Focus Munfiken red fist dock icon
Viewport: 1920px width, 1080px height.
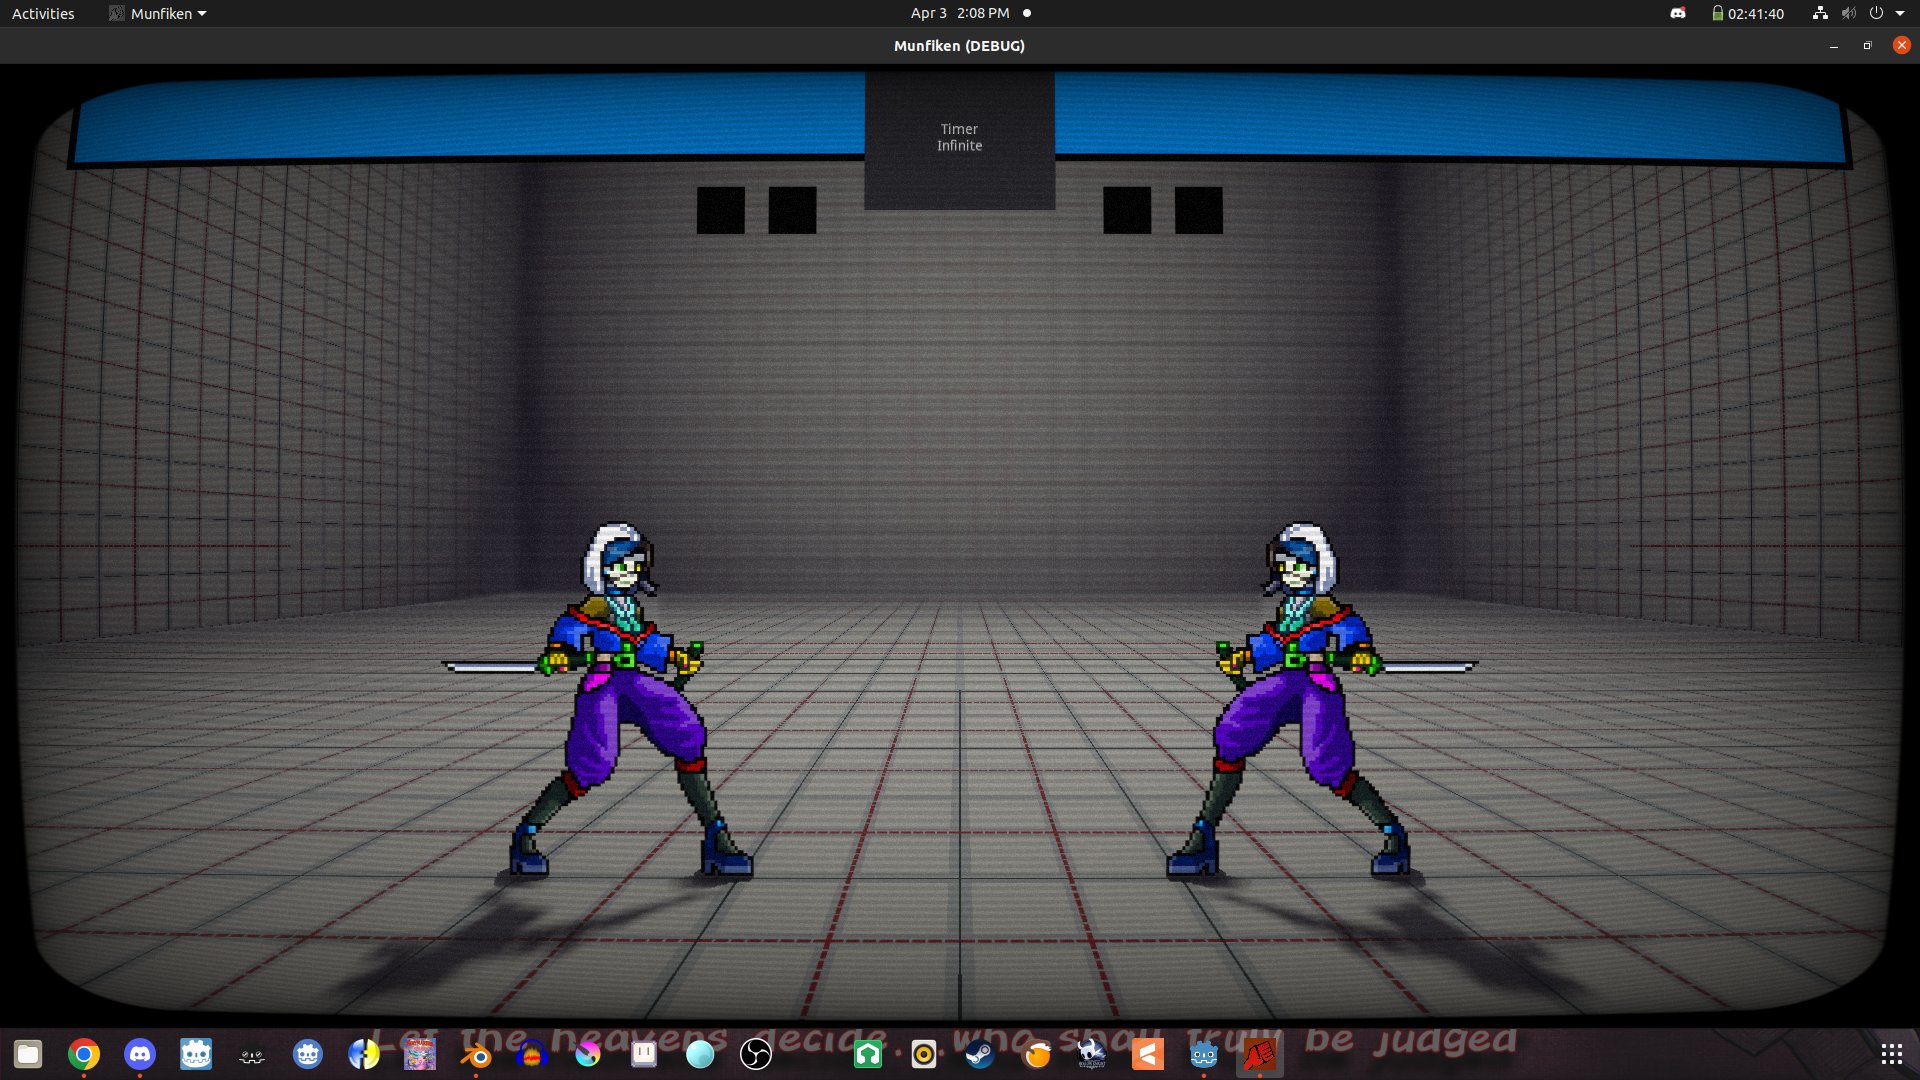coord(1260,1054)
